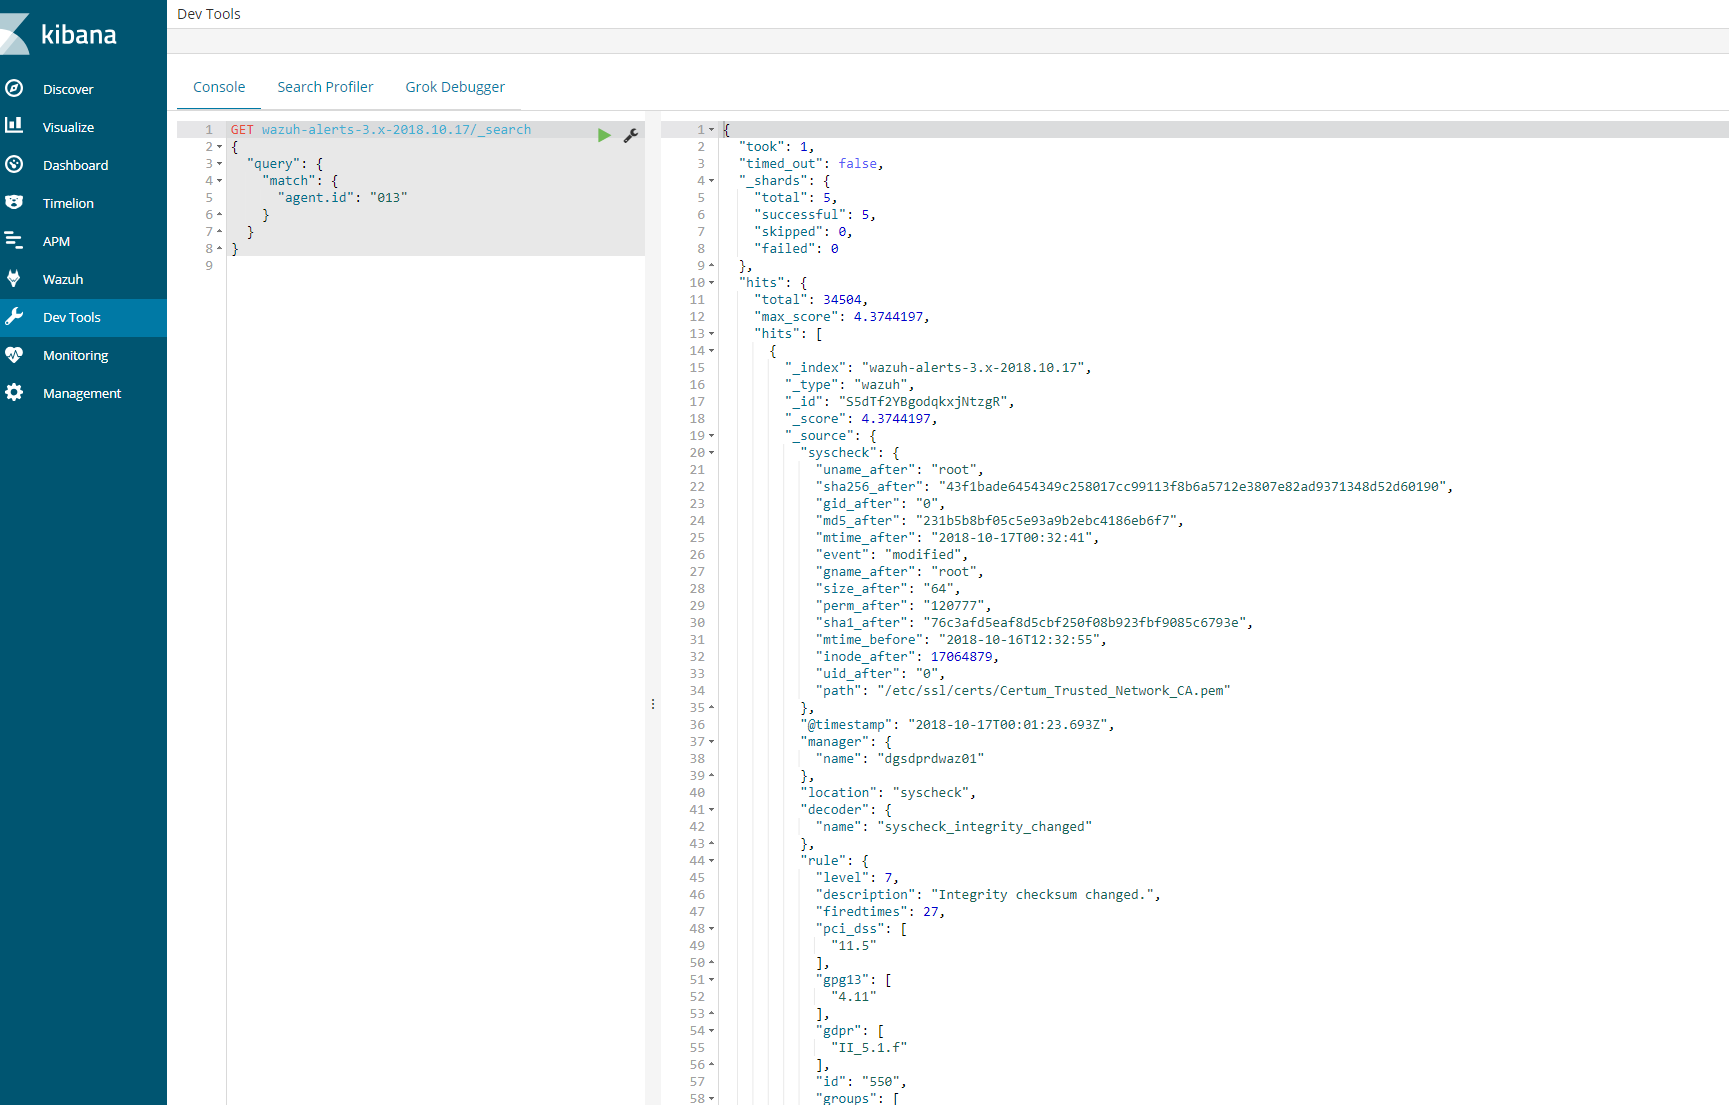Click the Dev Tools sidebar link
Screen dimensions: 1729x1105
click(x=72, y=317)
